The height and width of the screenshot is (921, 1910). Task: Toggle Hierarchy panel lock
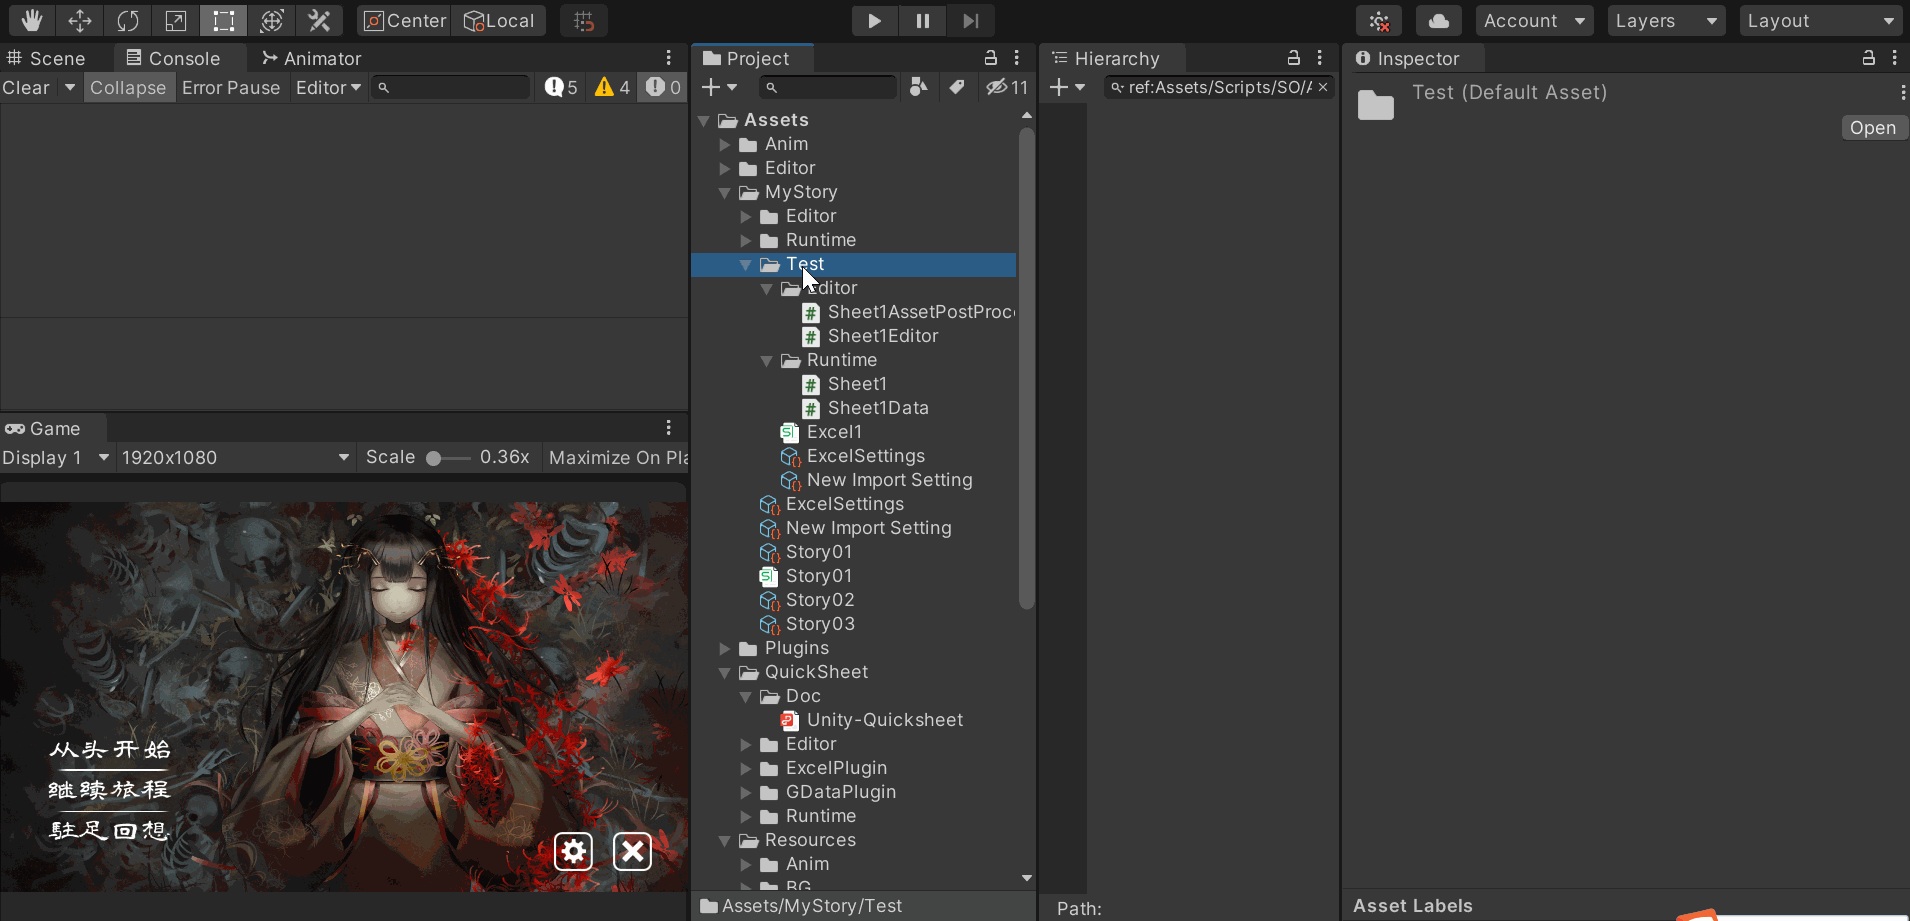tap(1293, 58)
